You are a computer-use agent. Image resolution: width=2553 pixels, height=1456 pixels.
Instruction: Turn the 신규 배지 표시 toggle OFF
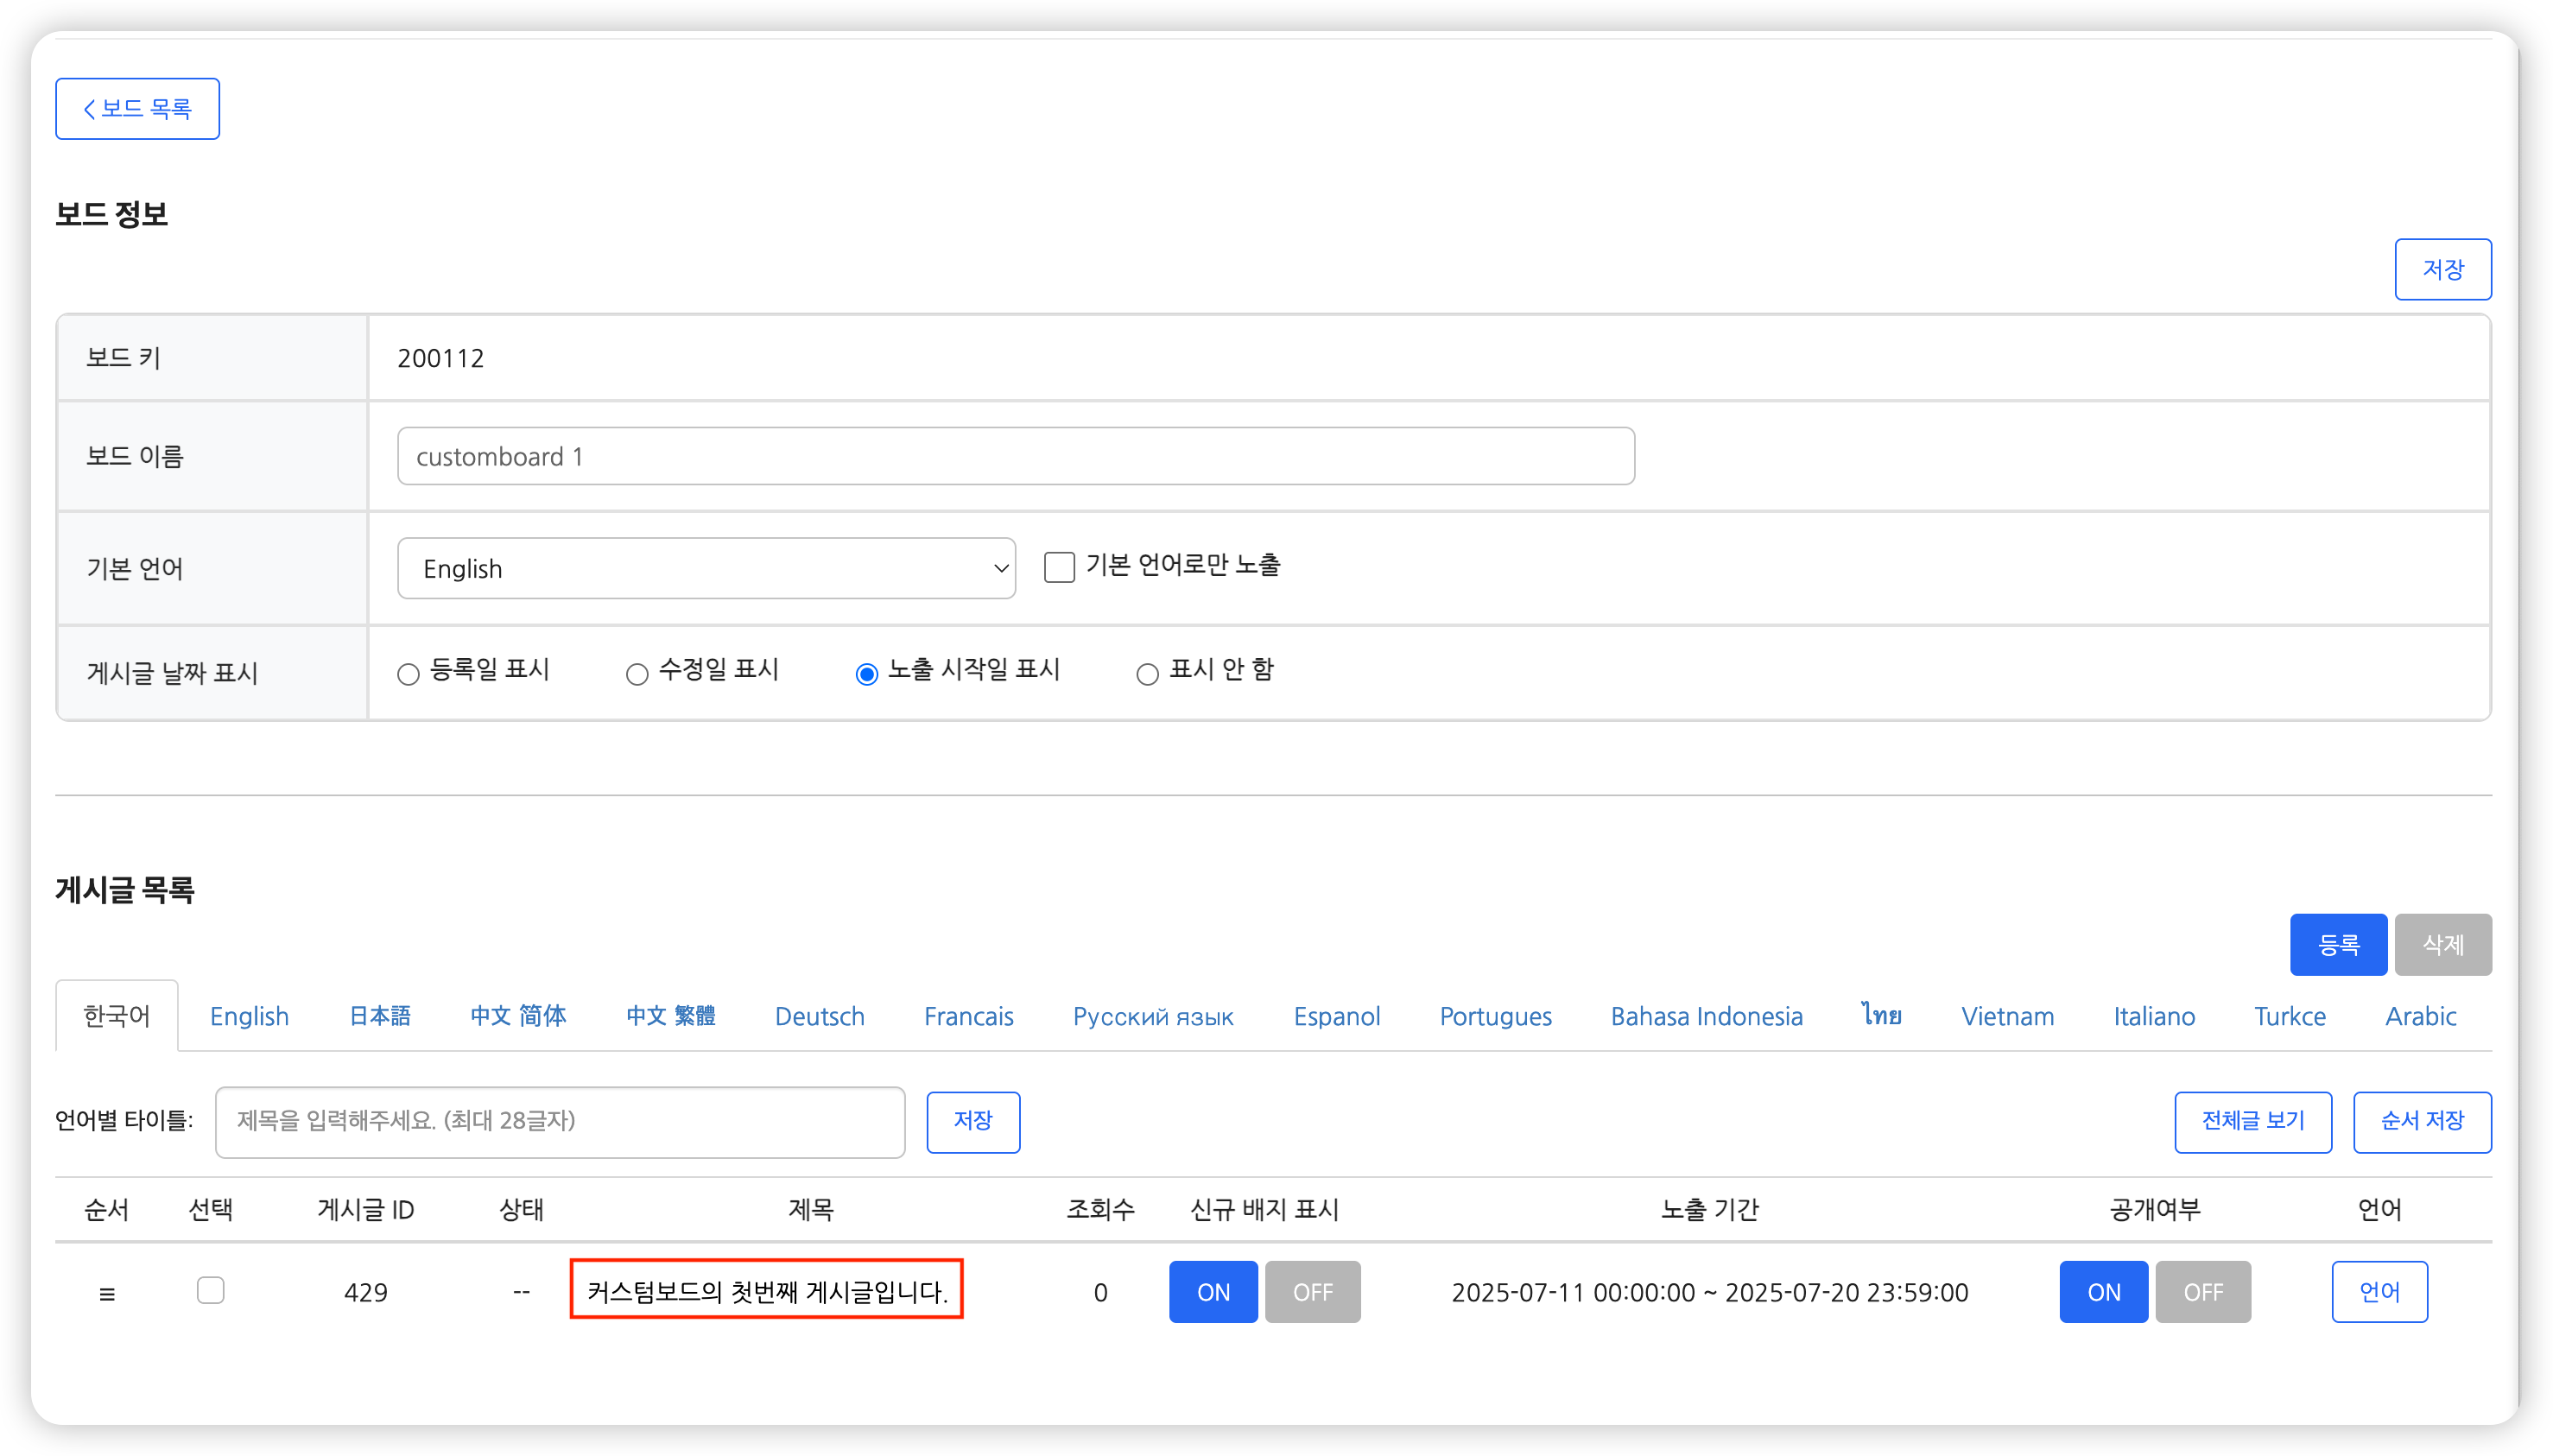tap(1312, 1292)
